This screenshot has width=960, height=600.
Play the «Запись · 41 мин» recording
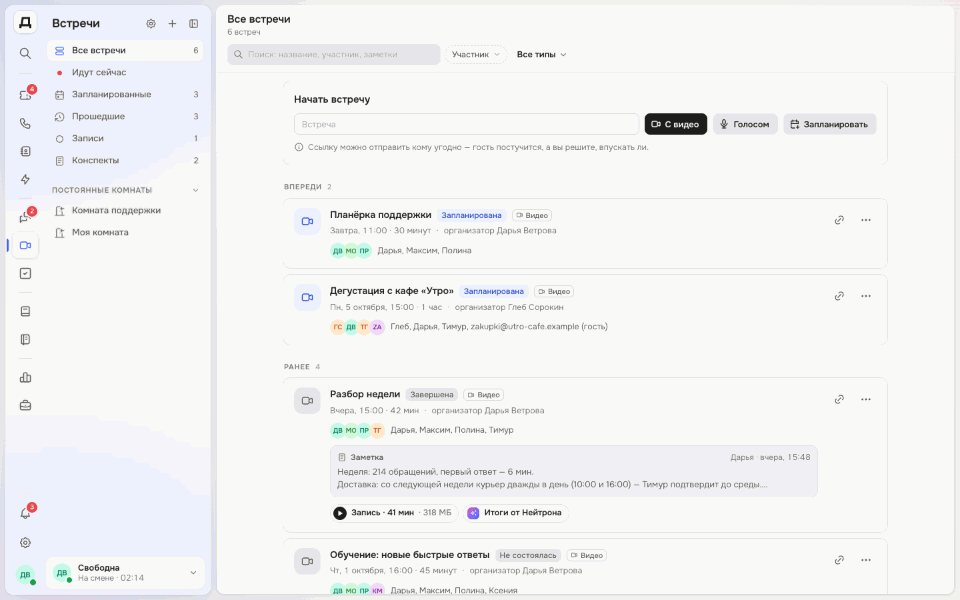[x=394, y=512]
